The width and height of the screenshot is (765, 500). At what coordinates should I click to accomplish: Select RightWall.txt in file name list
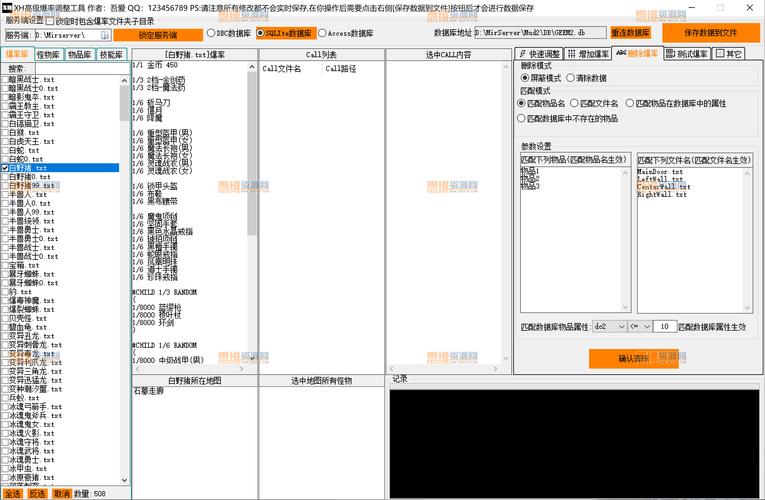tap(662, 194)
